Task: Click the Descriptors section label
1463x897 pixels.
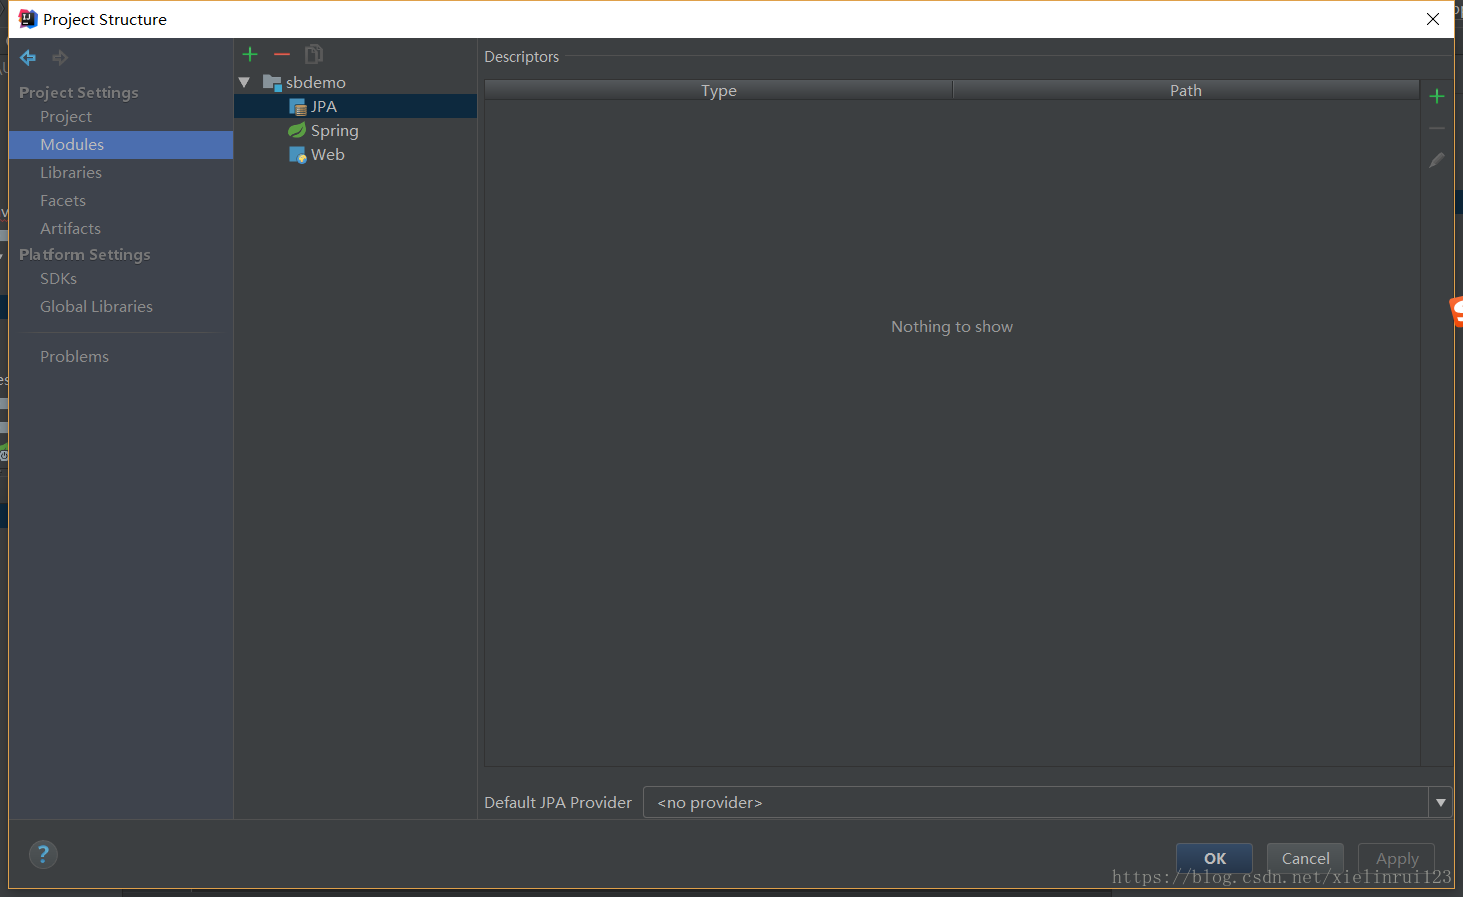Action: click(x=522, y=57)
